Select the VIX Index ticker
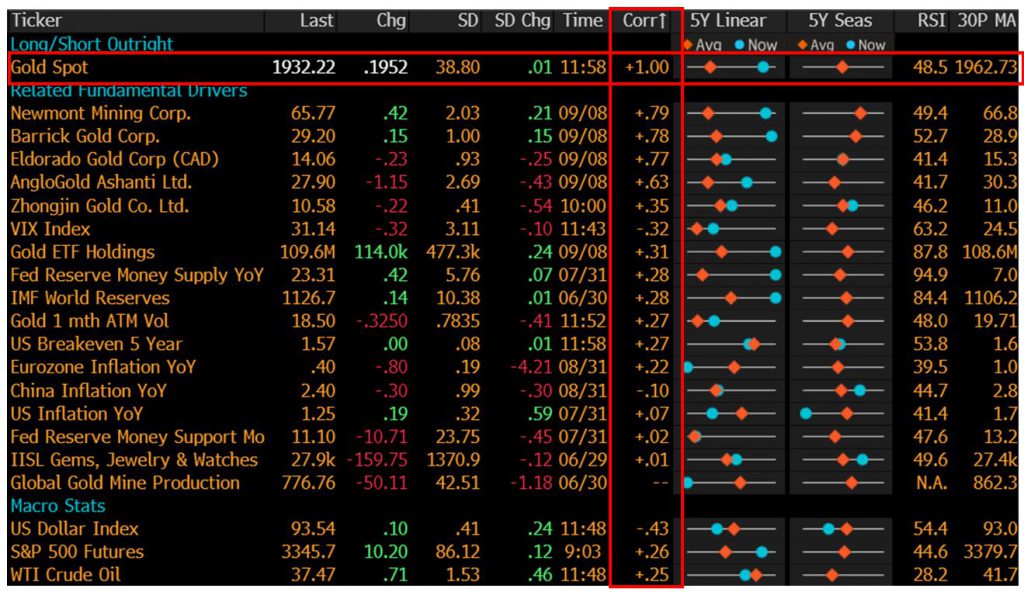This screenshot has width=1024, height=592. tap(50, 229)
